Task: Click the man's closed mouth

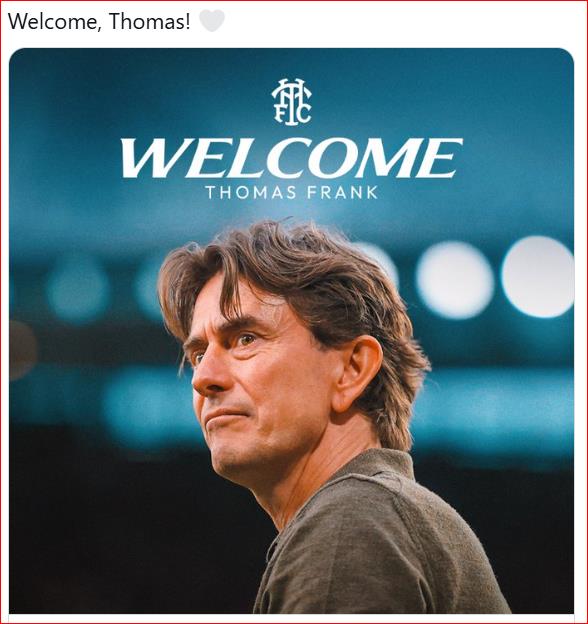Action: coord(225,416)
